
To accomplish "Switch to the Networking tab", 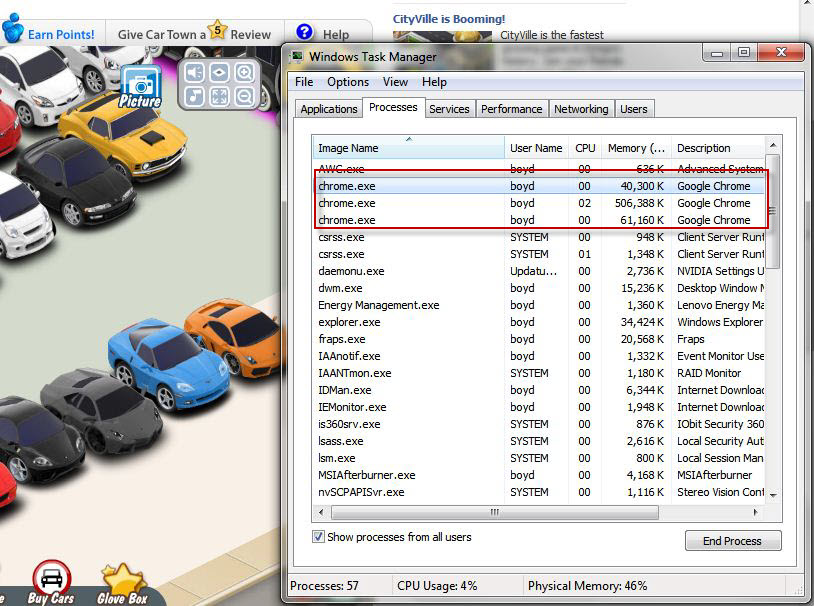I will tap(581, 109).
